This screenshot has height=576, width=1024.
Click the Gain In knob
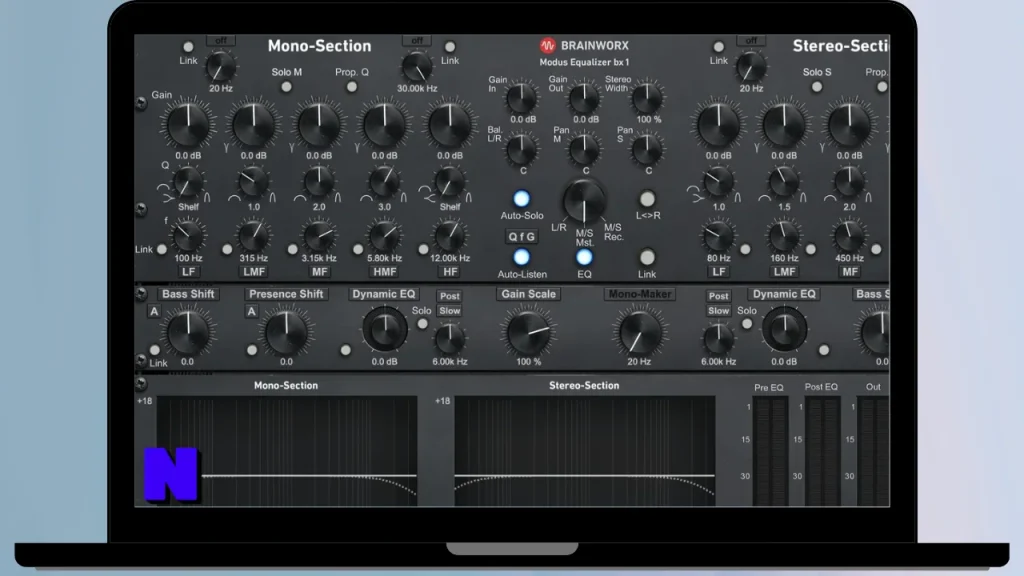522,98
